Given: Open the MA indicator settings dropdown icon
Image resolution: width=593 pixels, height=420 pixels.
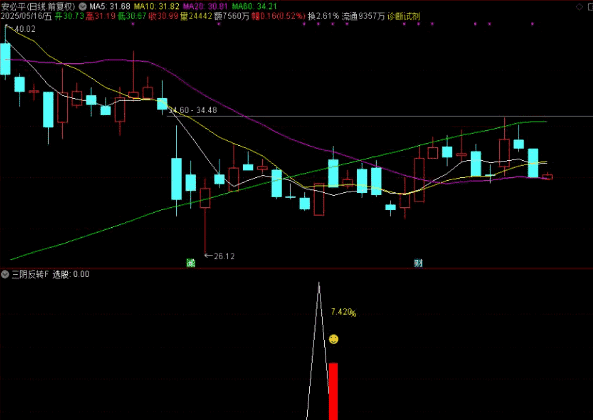Looking at the screenshot, I should tap(82, 6).
